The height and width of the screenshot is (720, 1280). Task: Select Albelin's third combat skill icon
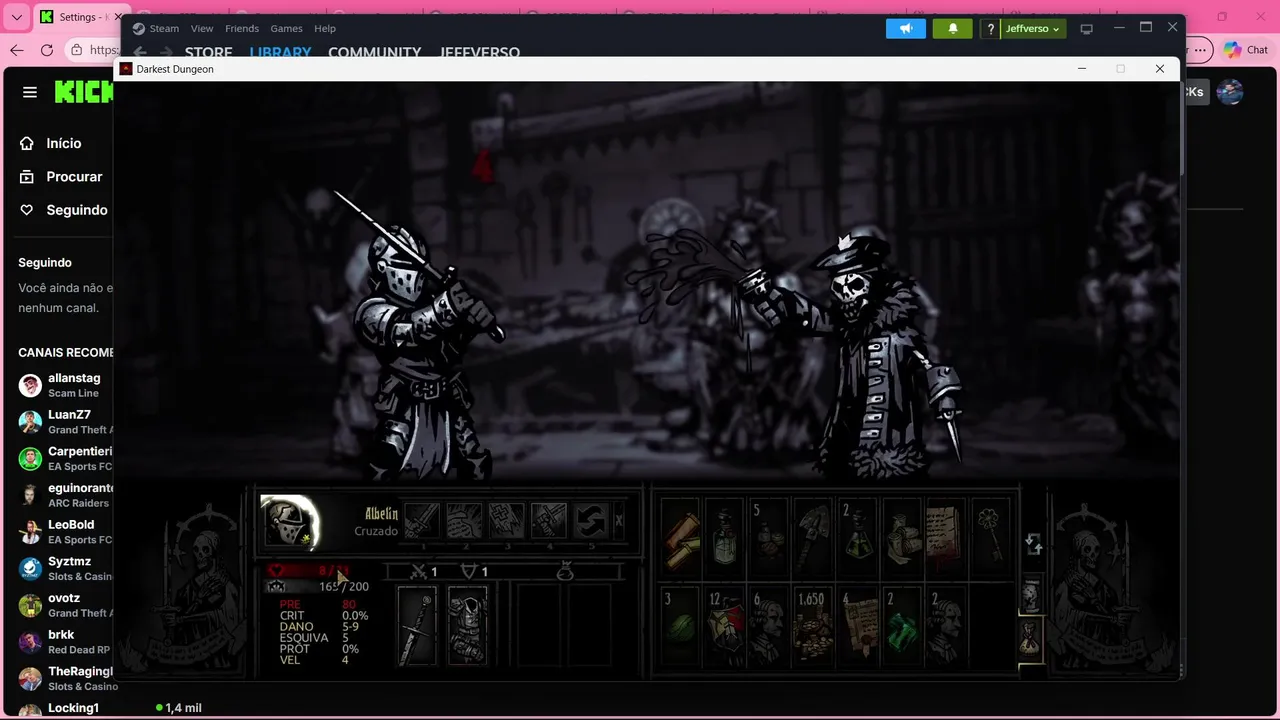click(x=506, y=521)
